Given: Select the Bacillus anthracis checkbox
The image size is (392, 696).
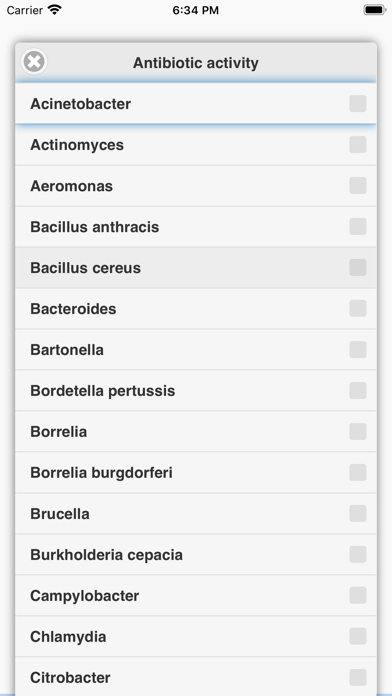Looking at the screenshot, I should click(x=358, y=227).
